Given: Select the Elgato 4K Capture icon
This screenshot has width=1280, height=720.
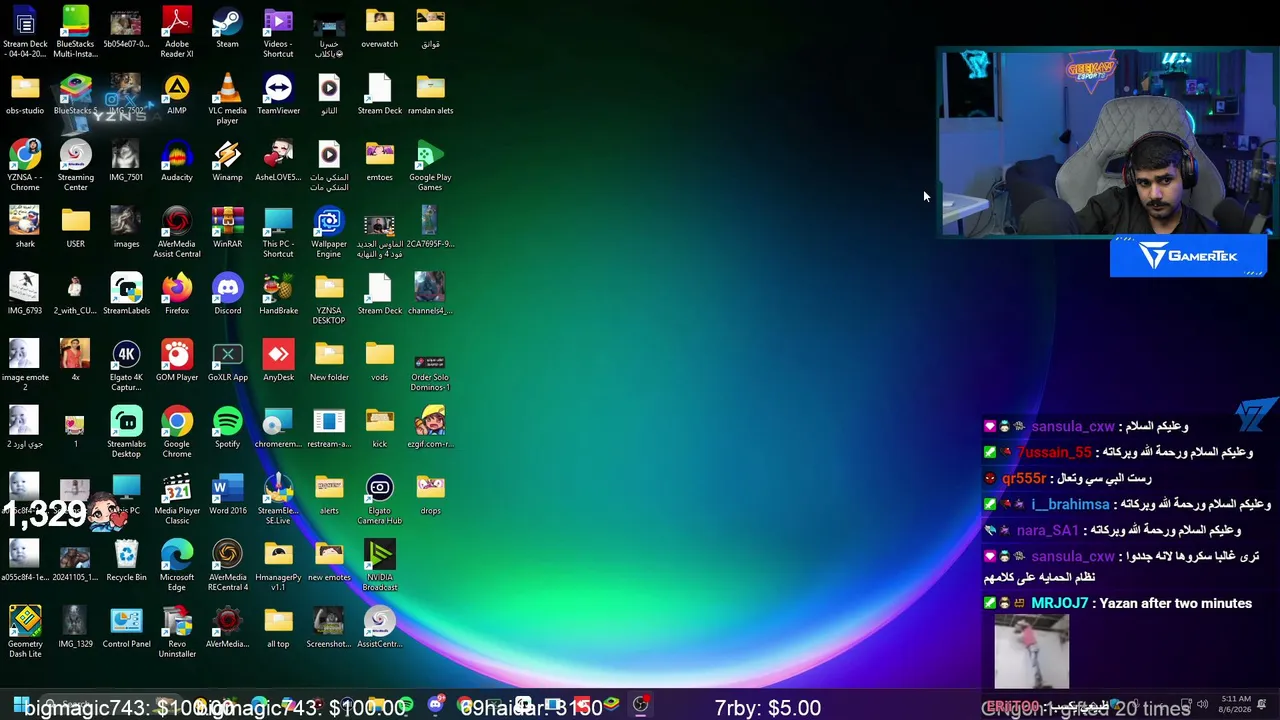Looking at the screenshot, I should tap(126, 366).
